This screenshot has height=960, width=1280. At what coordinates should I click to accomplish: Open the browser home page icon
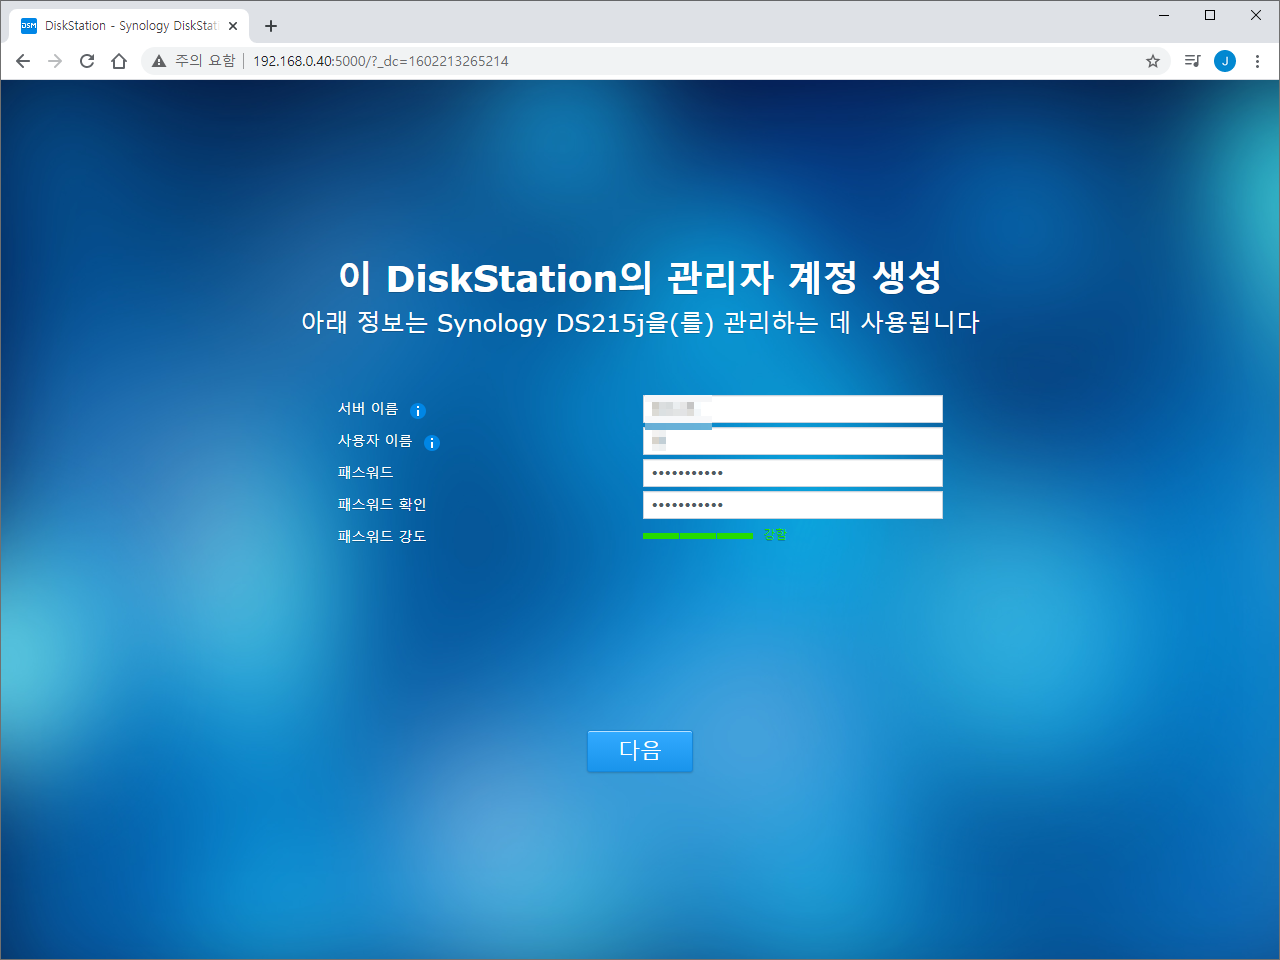pos(119,61)
